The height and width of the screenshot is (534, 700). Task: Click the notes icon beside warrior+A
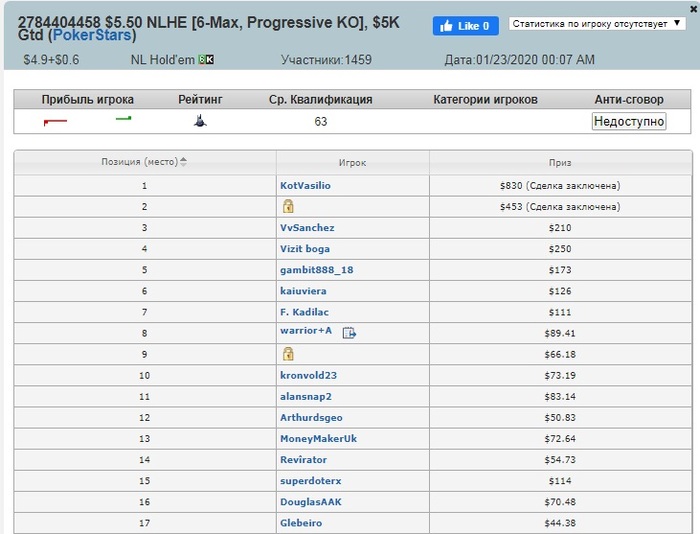coord(349,333)
